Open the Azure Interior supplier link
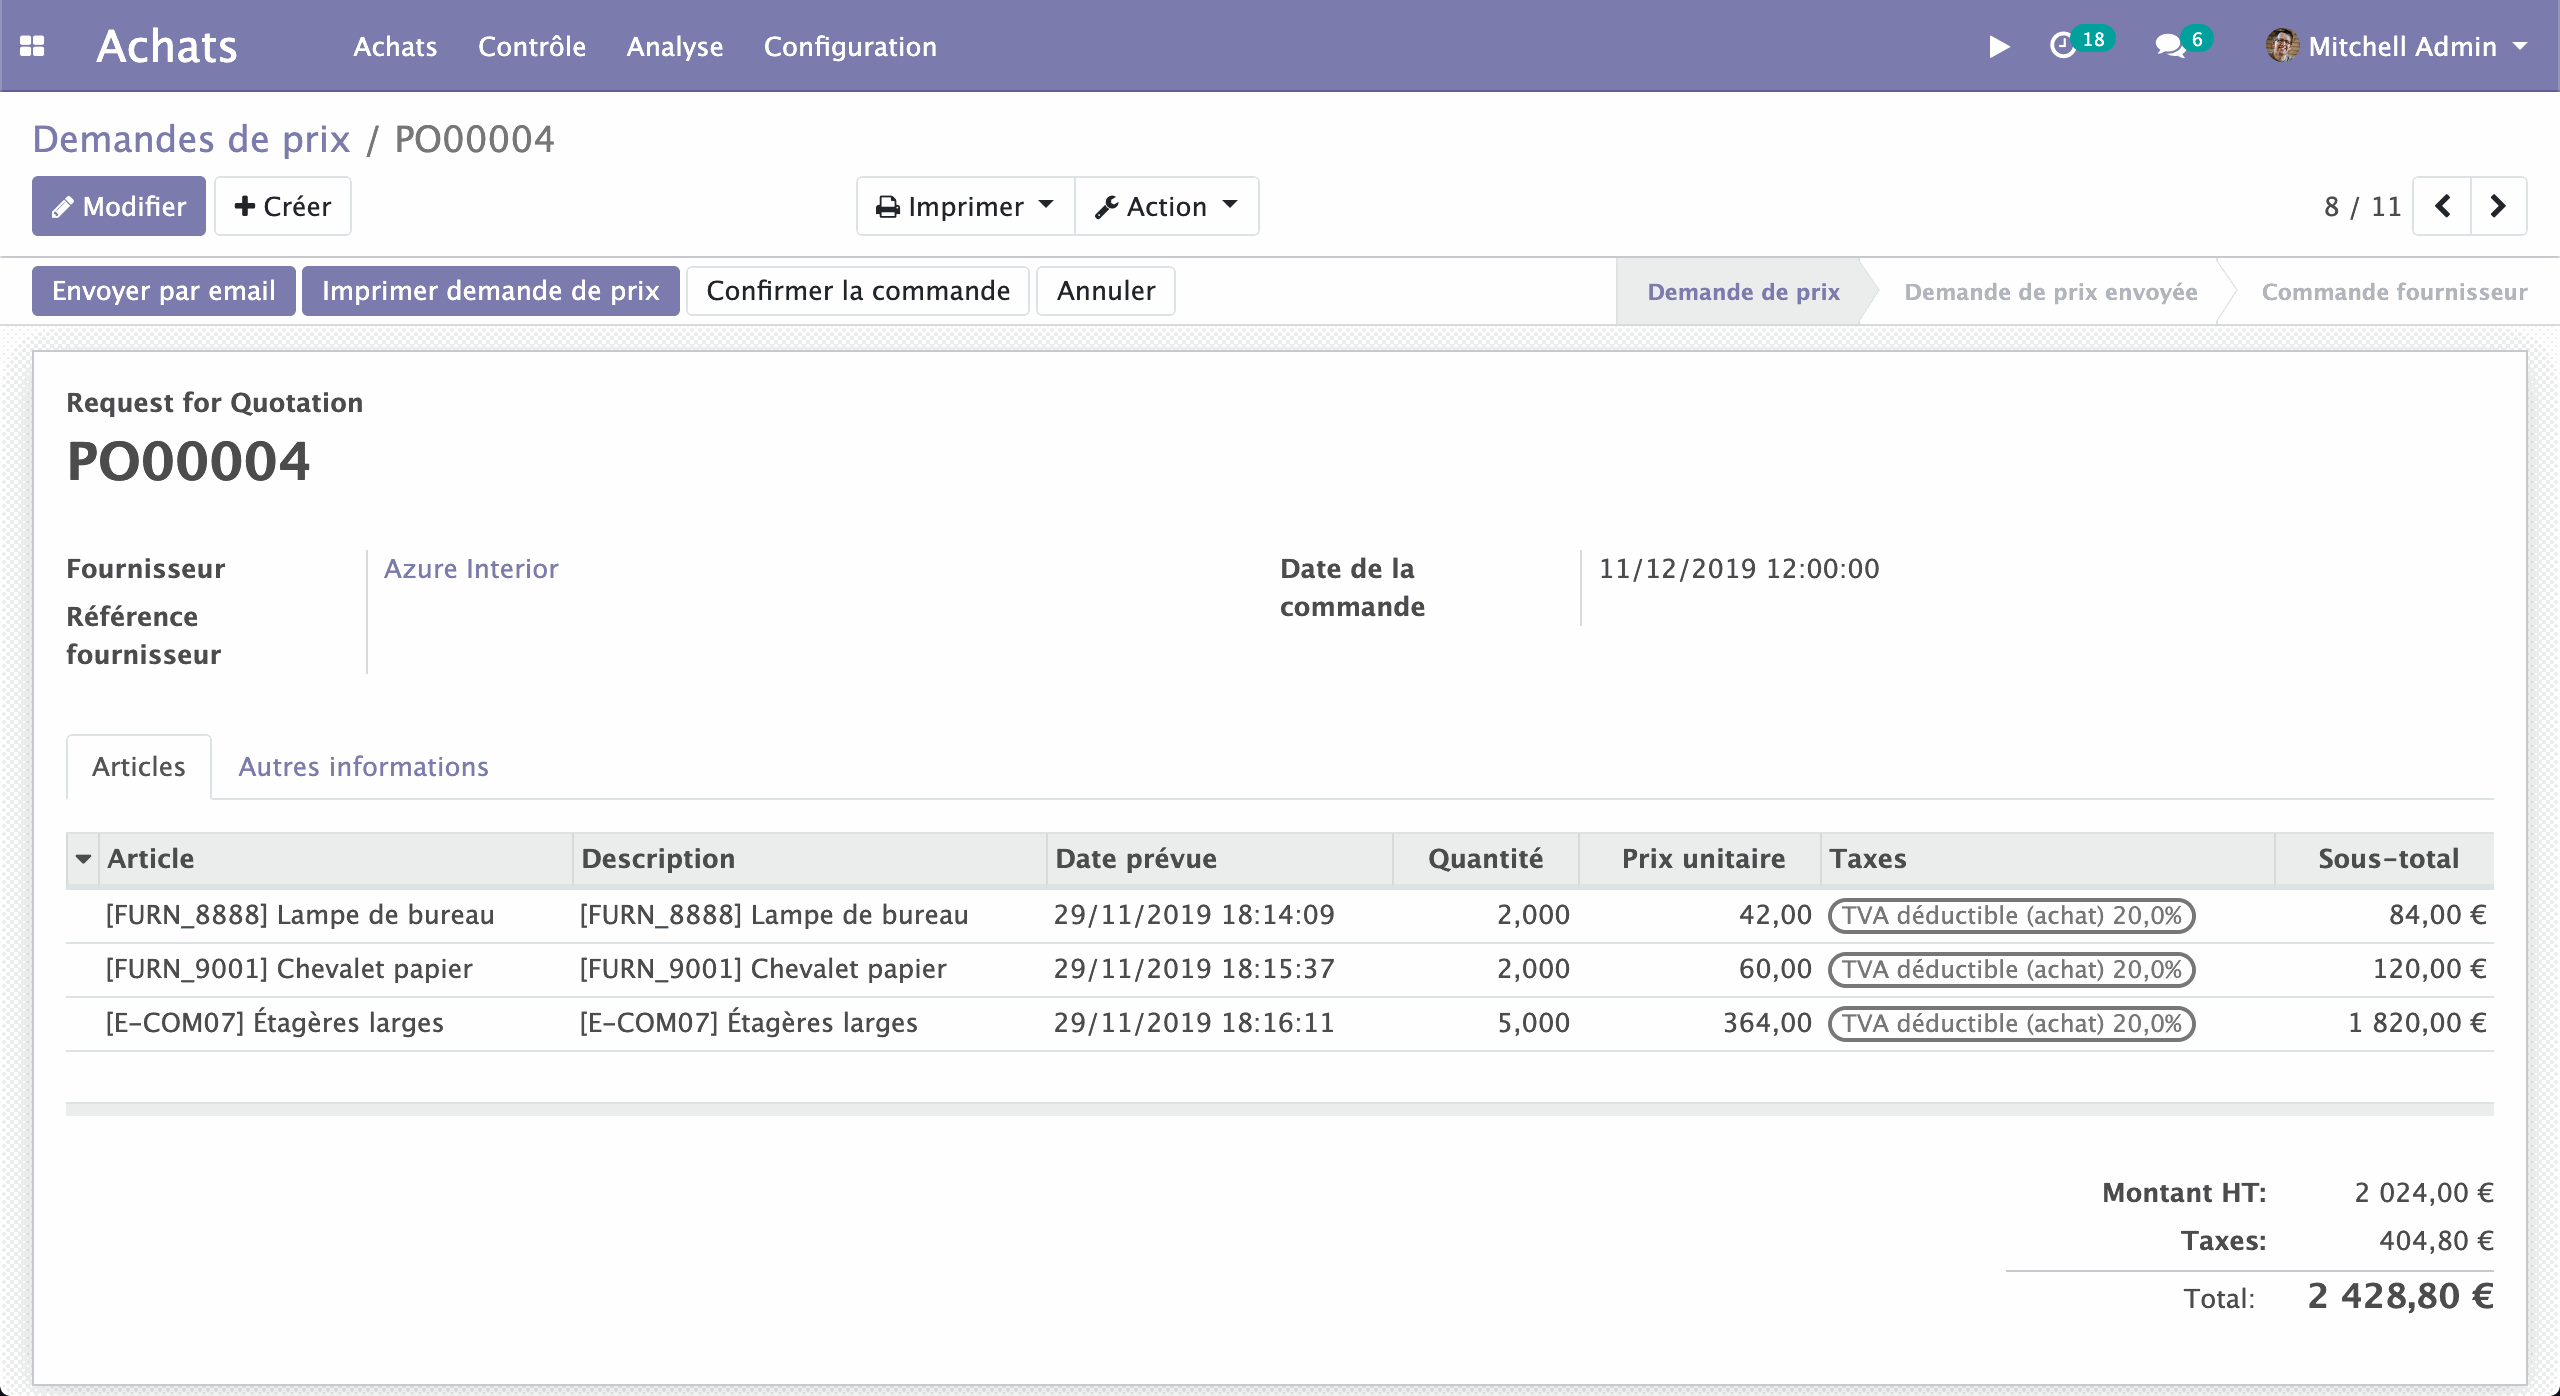Image resolution: width=2560 pixels, height=1396 pixels. 471,568
